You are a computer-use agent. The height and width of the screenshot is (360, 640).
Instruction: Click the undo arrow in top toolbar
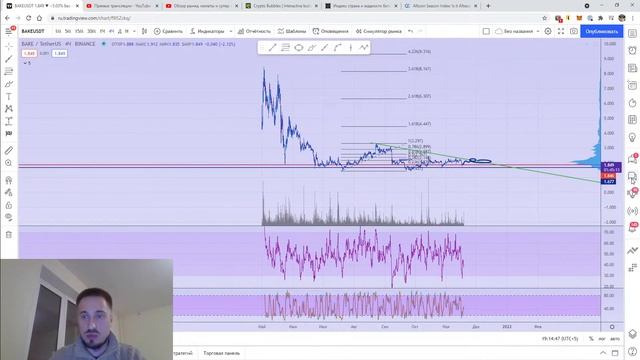click(x=410, y=31)
